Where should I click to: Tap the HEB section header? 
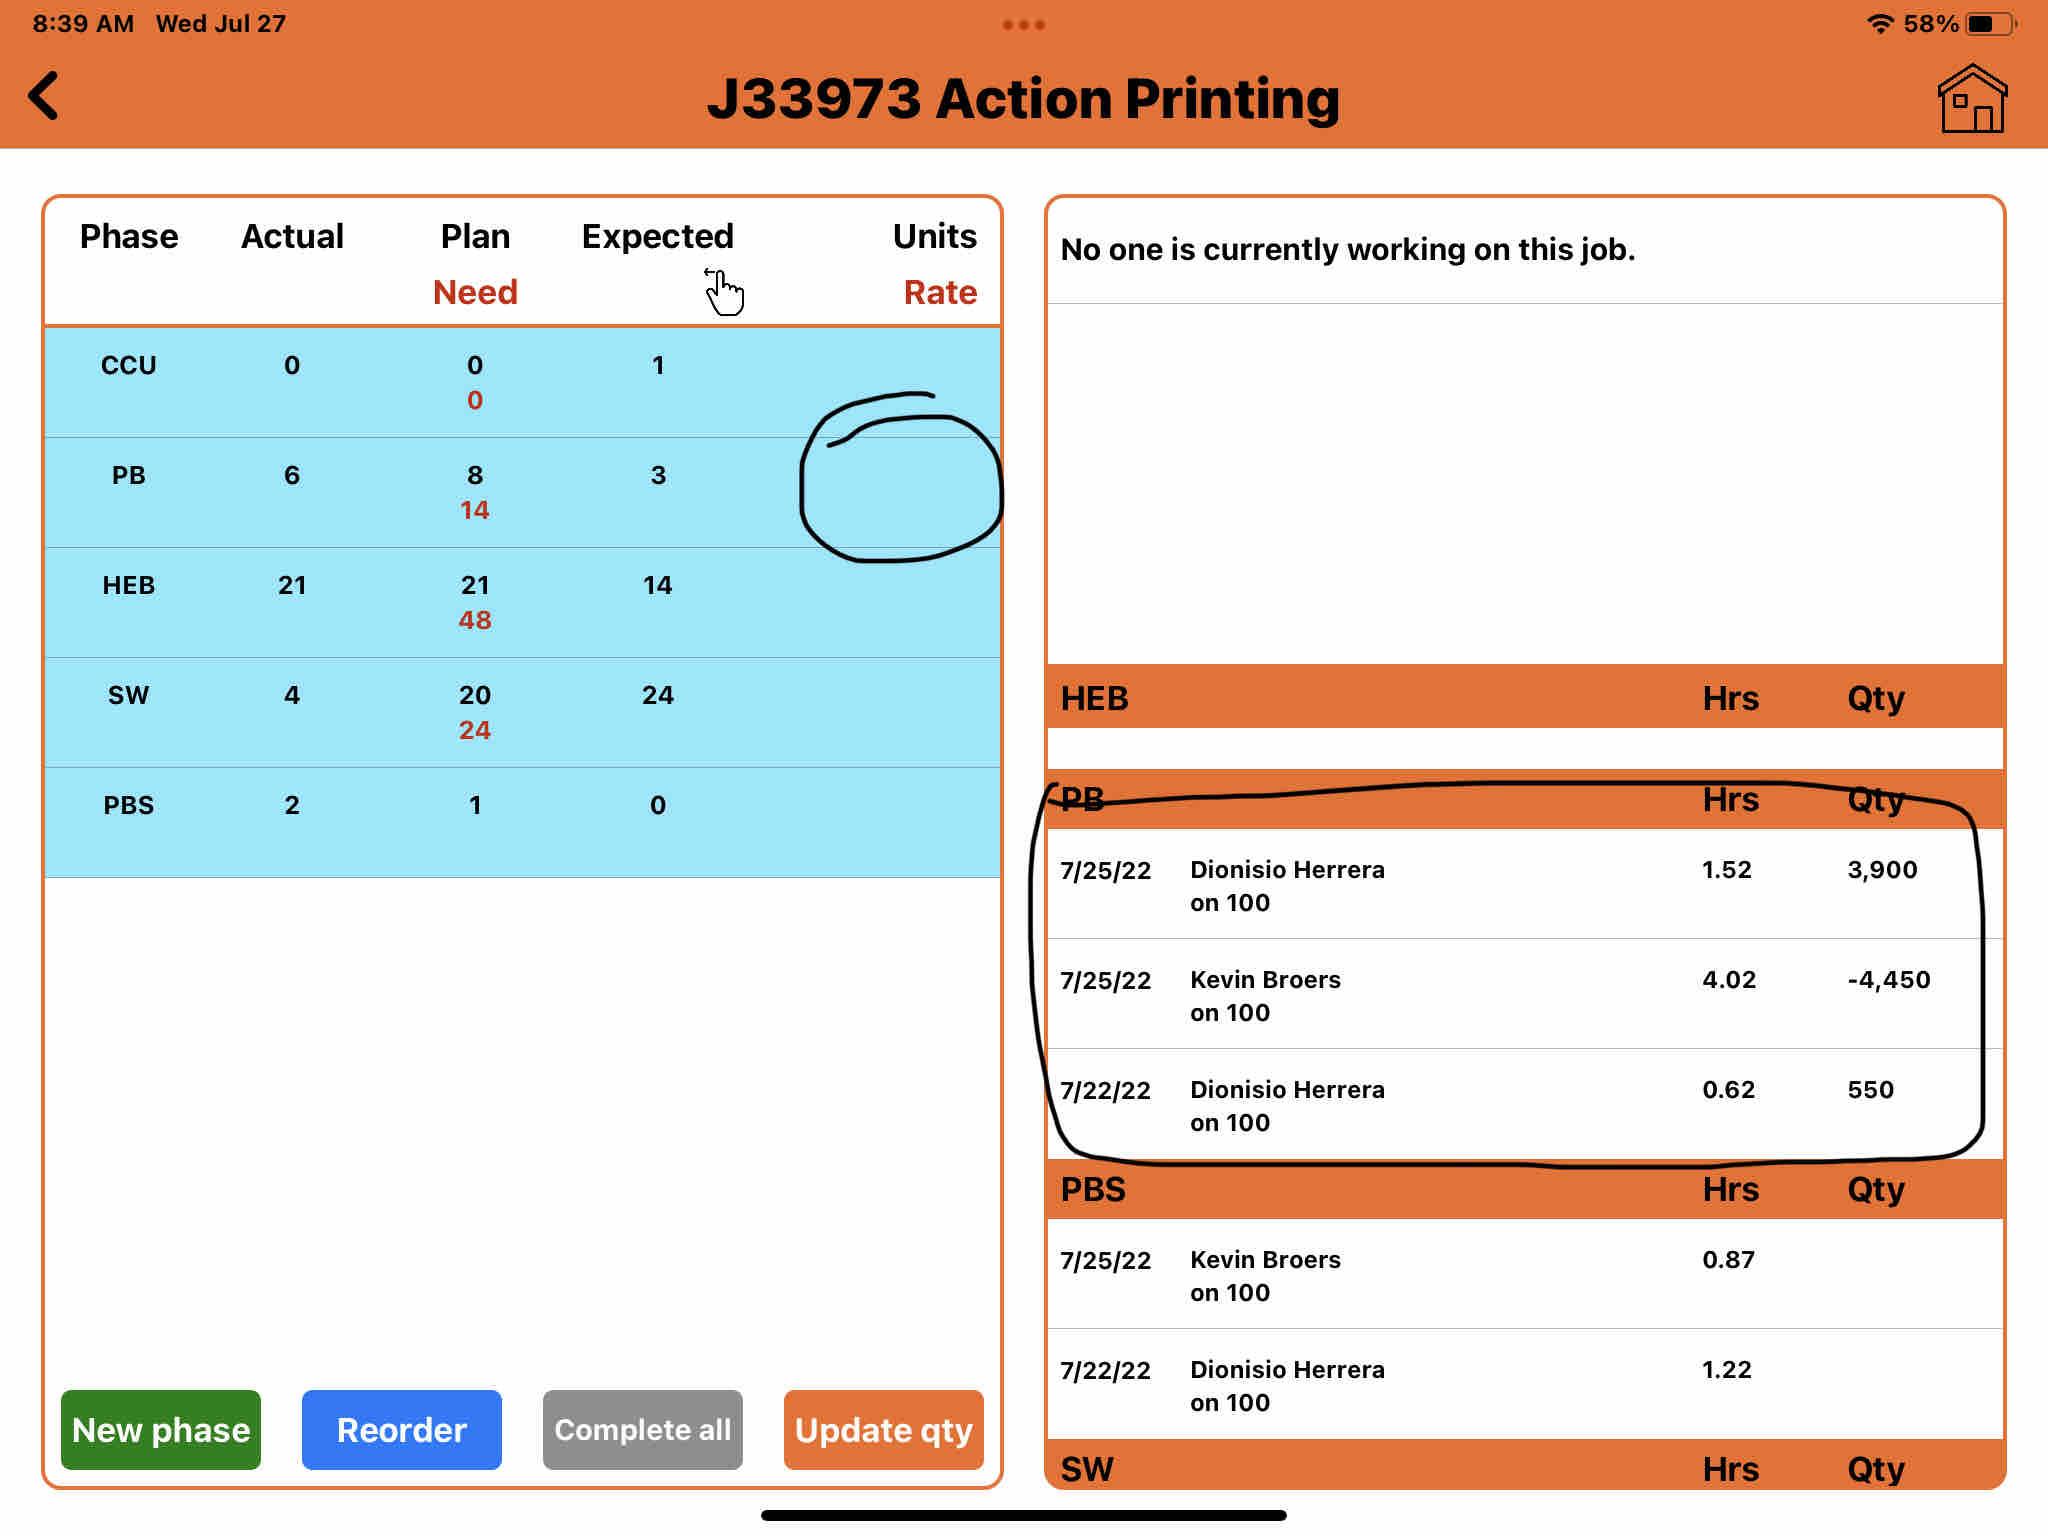[1523, 697]
